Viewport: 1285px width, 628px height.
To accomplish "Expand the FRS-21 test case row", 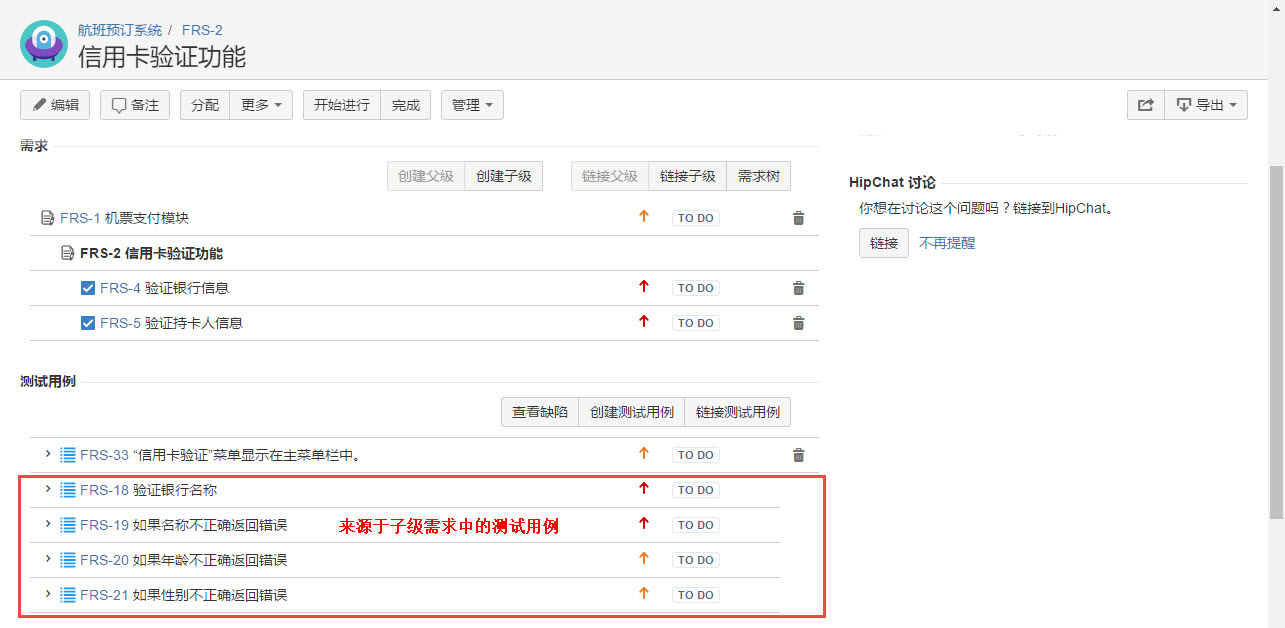I will tap(48, 594).
